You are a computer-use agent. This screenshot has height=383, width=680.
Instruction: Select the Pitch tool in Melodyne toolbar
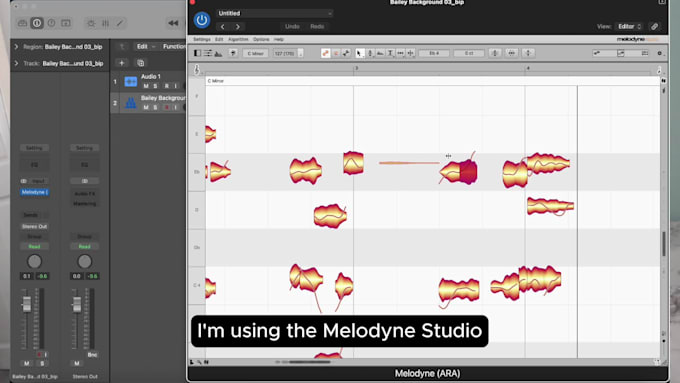(x=370, y=53)
